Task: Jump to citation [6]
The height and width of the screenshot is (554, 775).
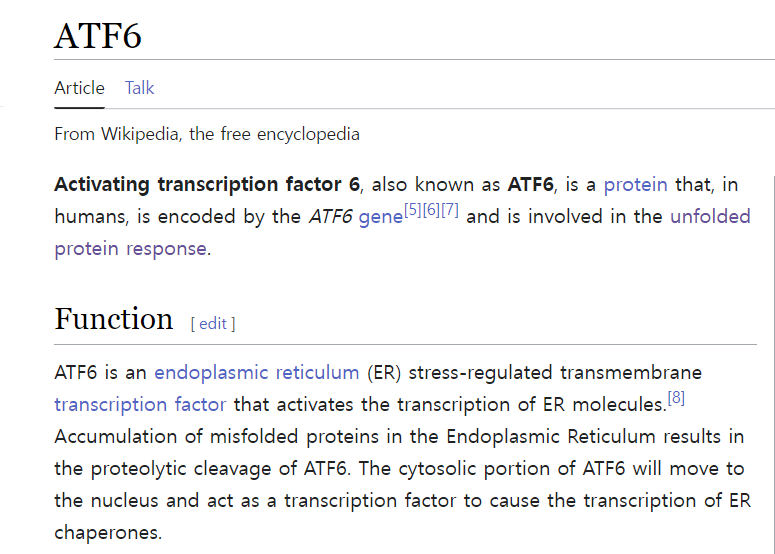Action: 431,210
